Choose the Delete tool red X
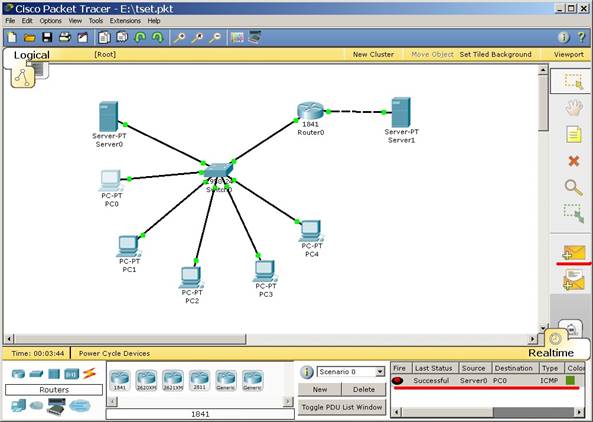This screenshot has width=593, height=422. click(x=574, y=161)
